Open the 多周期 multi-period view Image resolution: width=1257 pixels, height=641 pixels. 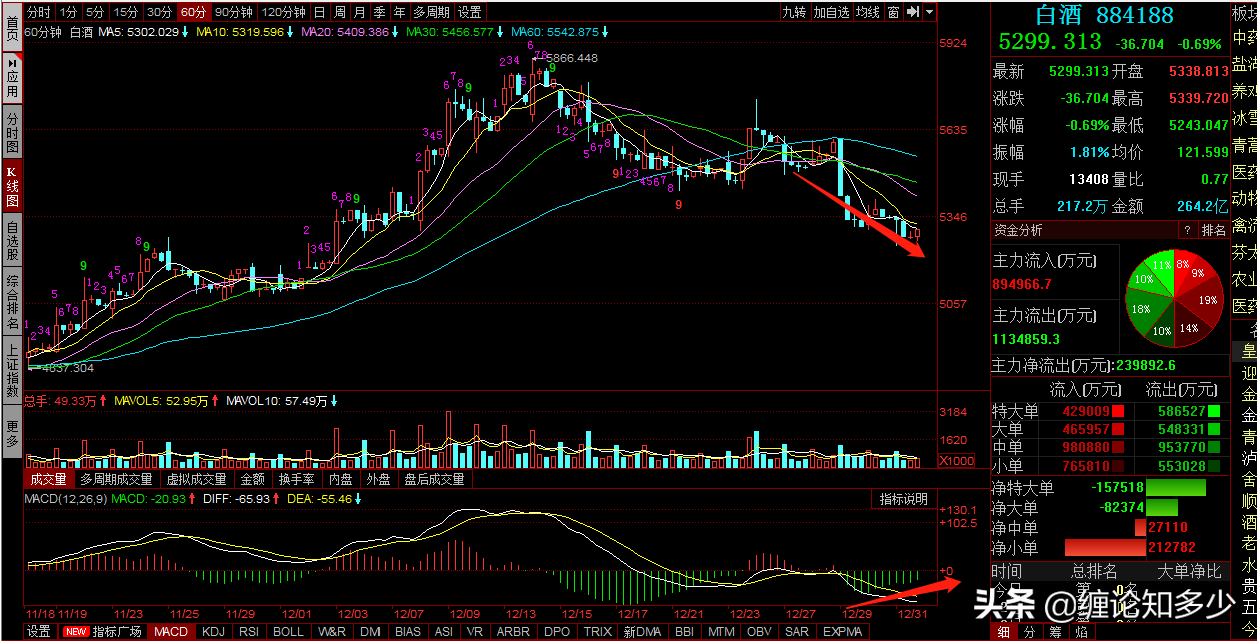point(431,12)
